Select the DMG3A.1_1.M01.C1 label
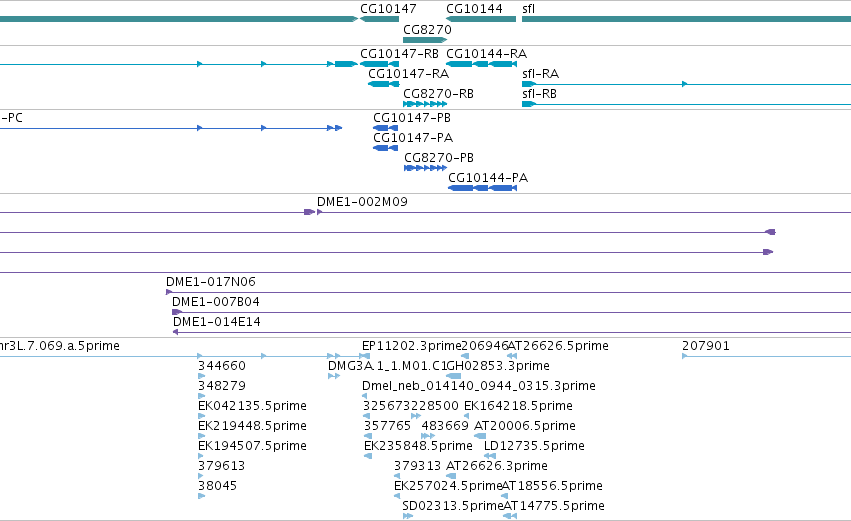Screen dimensions: 851x521 pos(388,366)
